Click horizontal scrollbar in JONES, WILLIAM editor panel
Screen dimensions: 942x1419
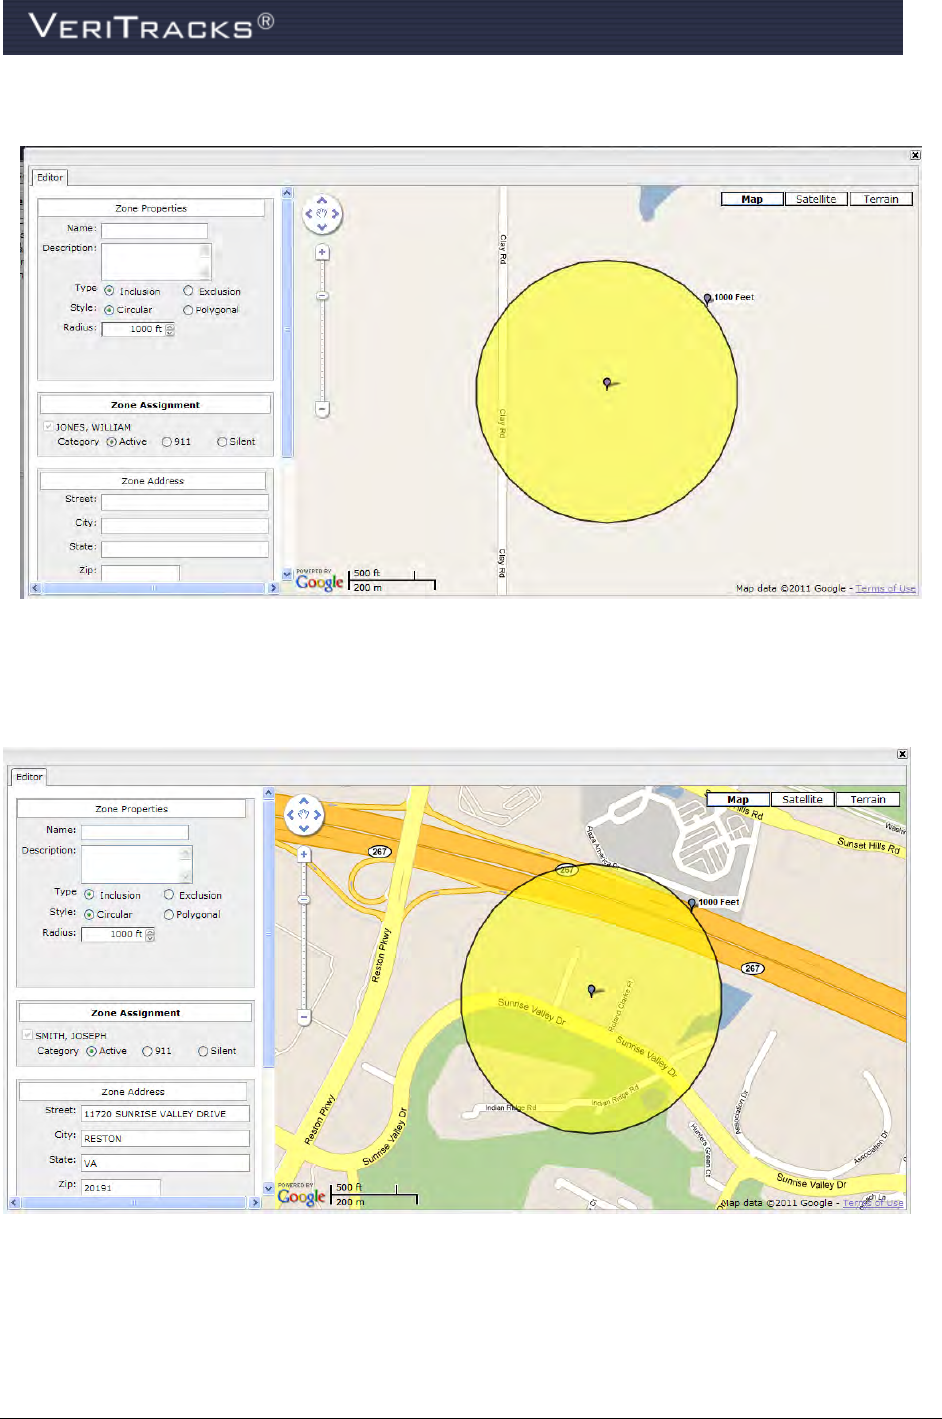pyautogui.click(x=154, y=588)
